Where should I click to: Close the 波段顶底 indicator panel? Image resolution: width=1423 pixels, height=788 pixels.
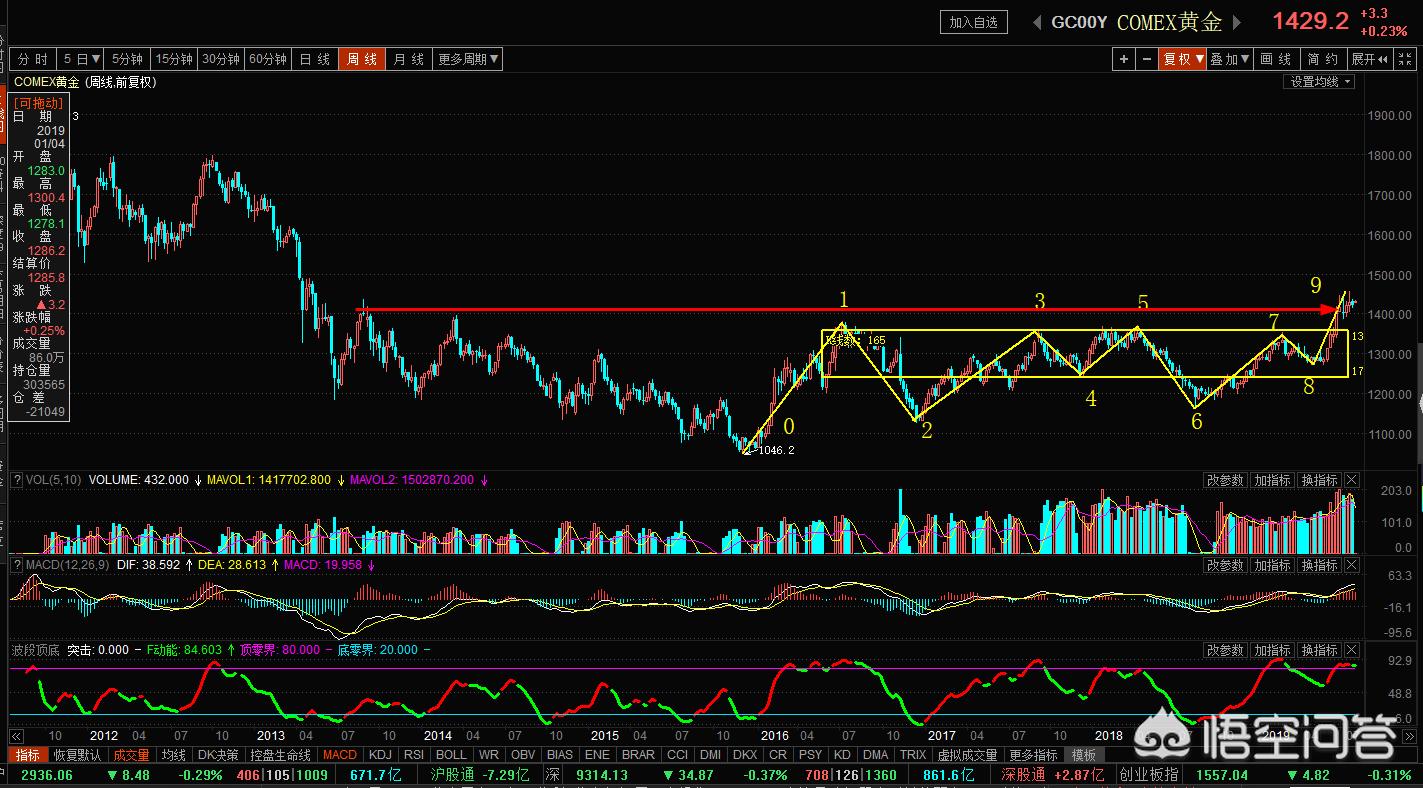(x=1351, y=651)
